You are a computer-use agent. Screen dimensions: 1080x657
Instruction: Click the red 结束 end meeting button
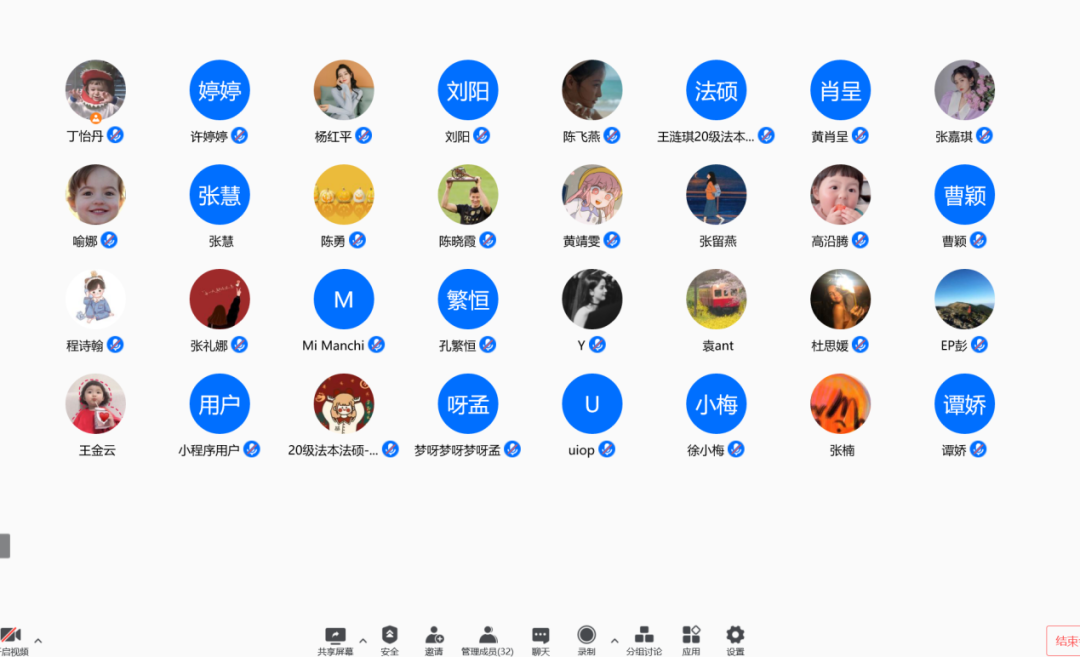(x=1064, y=641)
